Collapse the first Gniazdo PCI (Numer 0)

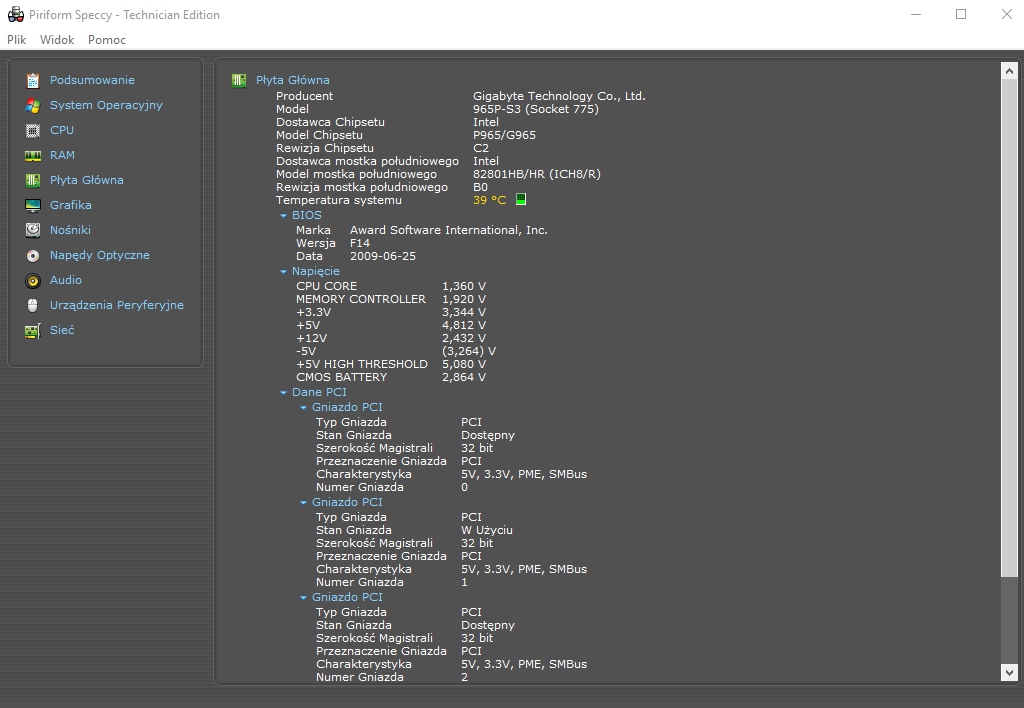pyautogui.click(x=303, y=408)
